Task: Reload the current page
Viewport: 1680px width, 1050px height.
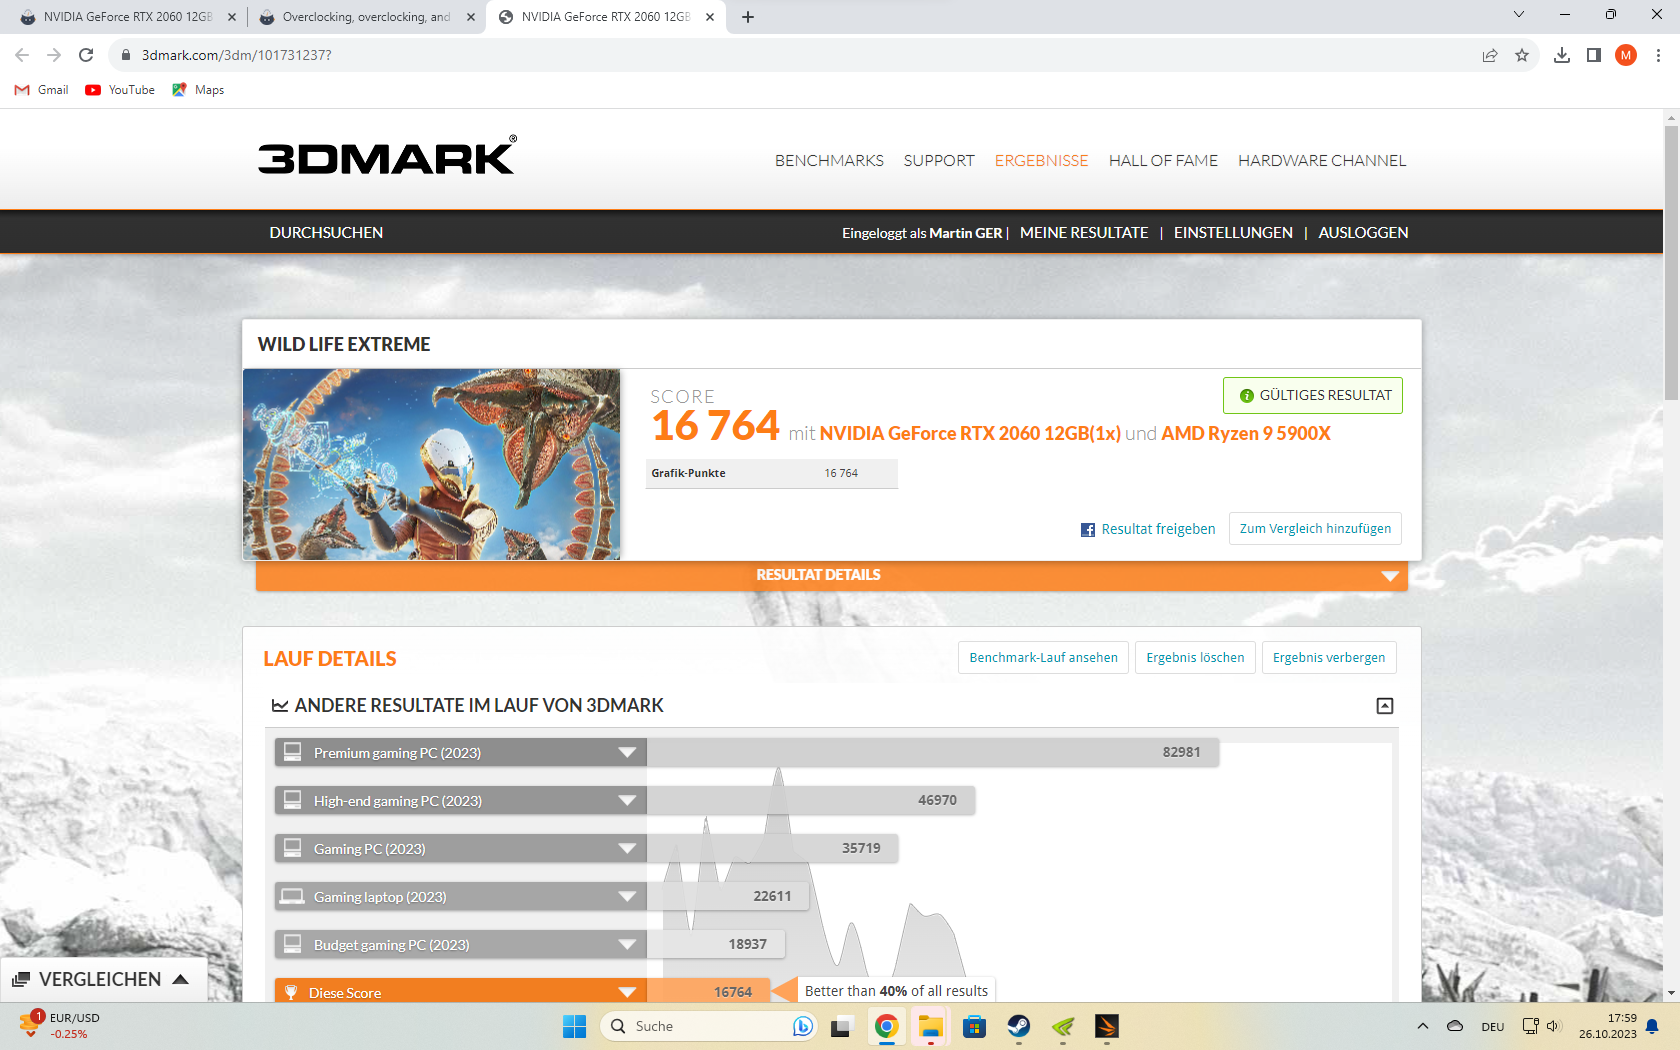Action: [86, 55]
